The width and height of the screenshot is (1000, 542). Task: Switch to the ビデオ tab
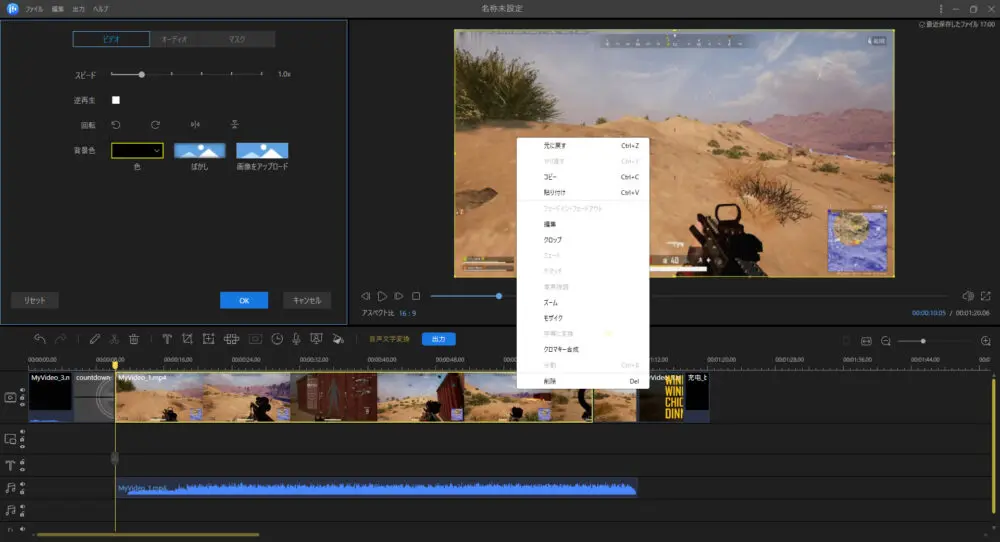click(112, 39)
